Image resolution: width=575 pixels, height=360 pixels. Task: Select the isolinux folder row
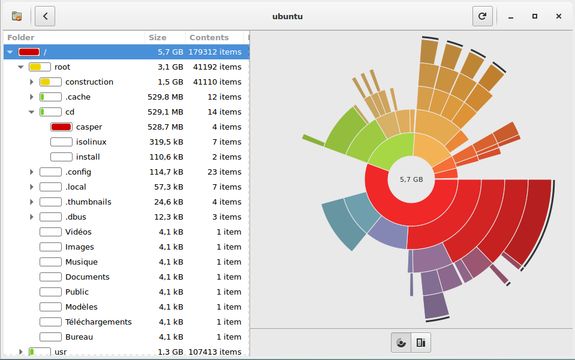click(x=126, y=142)
